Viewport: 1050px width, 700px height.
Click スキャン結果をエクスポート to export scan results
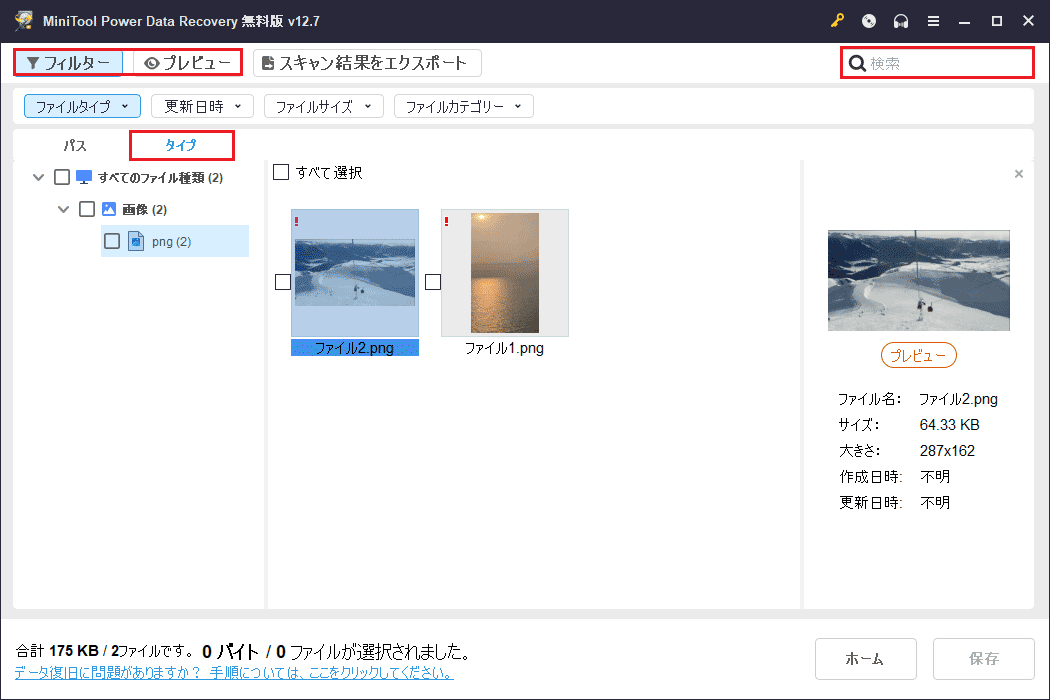pos(362,62)
